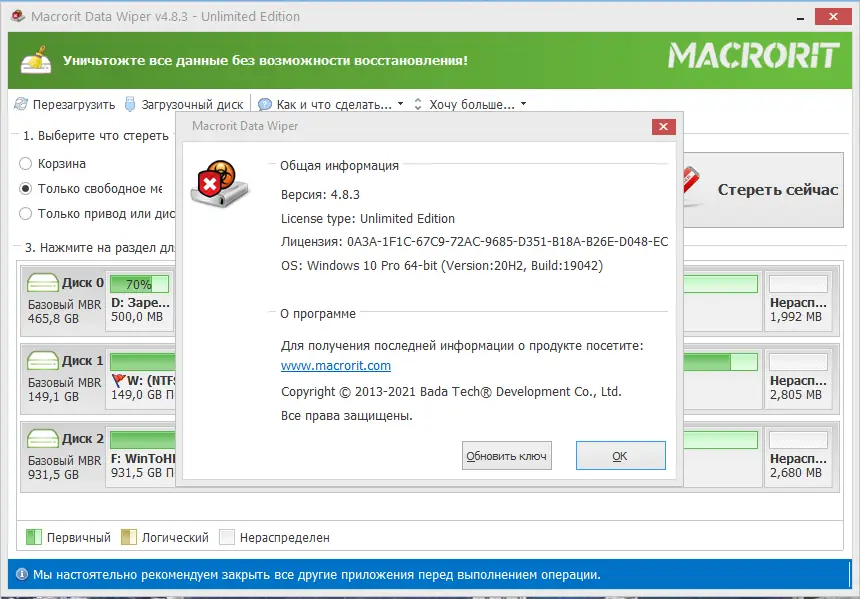Click the red flag icon on W: partition
Image resolution: width=860 pixels, height=599 pixels.
pyautogui.click(x=118, y=380)
